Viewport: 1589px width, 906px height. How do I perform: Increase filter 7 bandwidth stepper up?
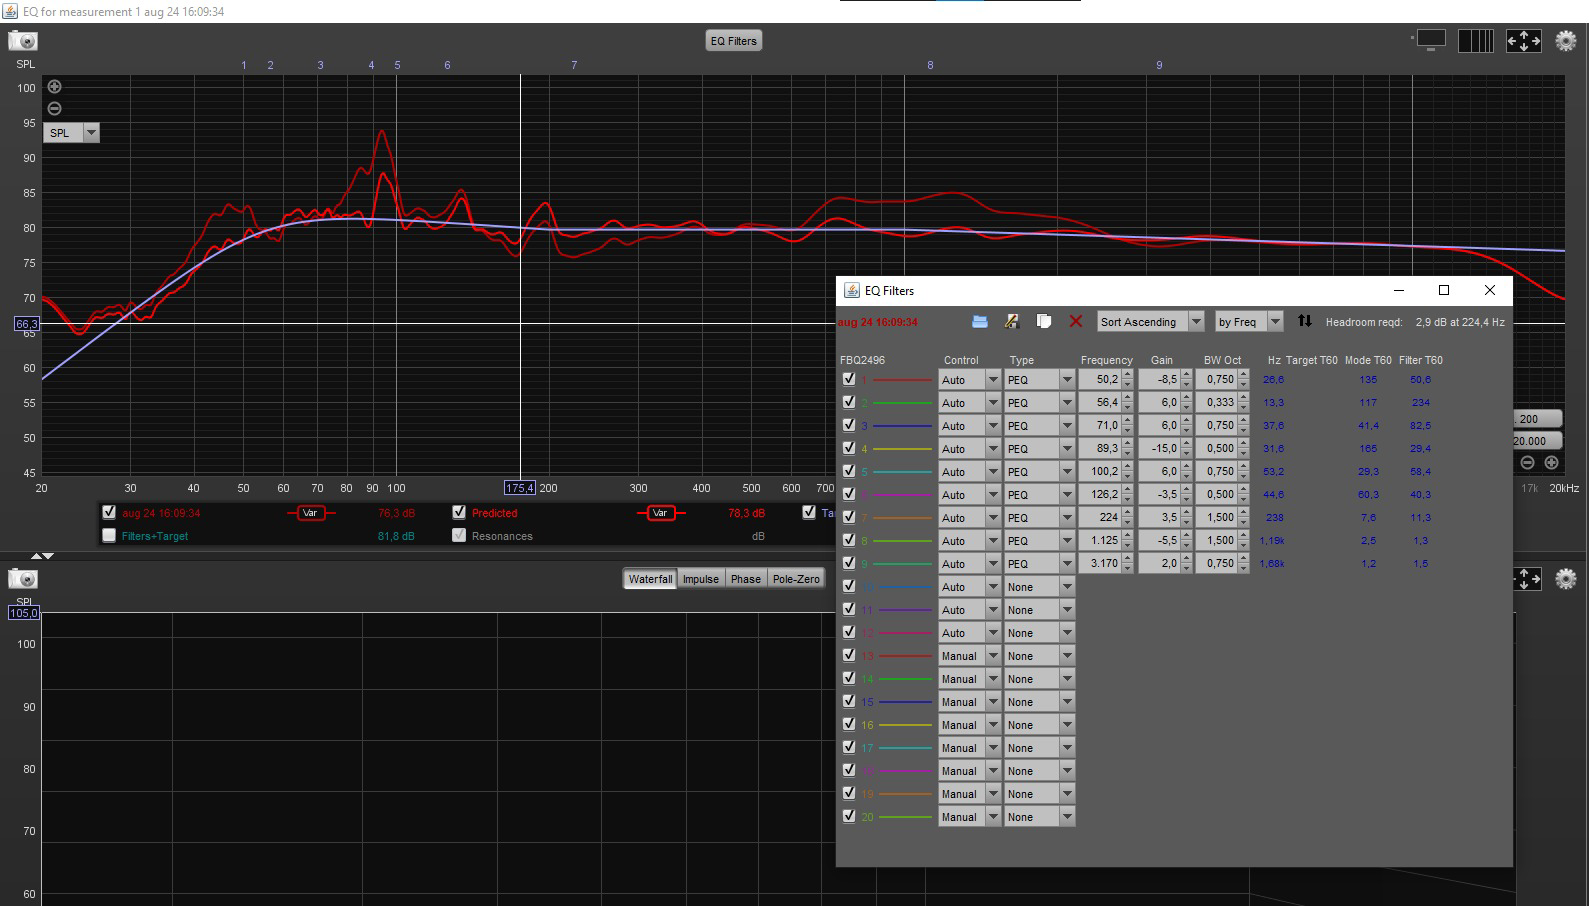point(1244,513)
